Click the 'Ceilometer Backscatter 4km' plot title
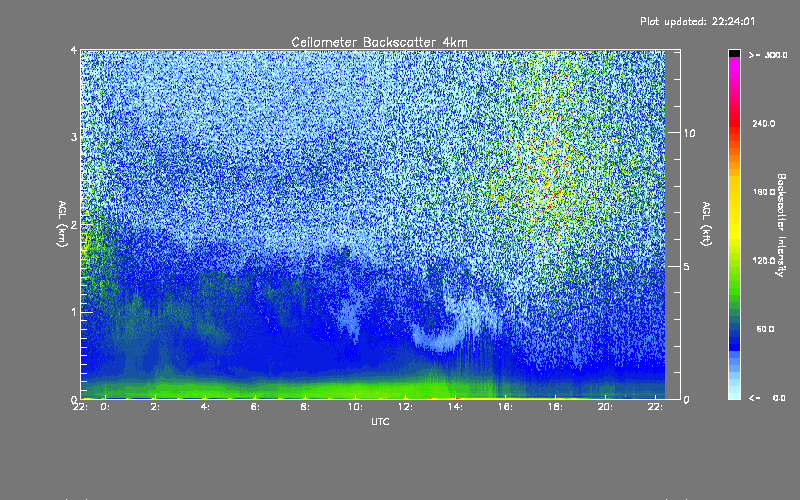 379,42
